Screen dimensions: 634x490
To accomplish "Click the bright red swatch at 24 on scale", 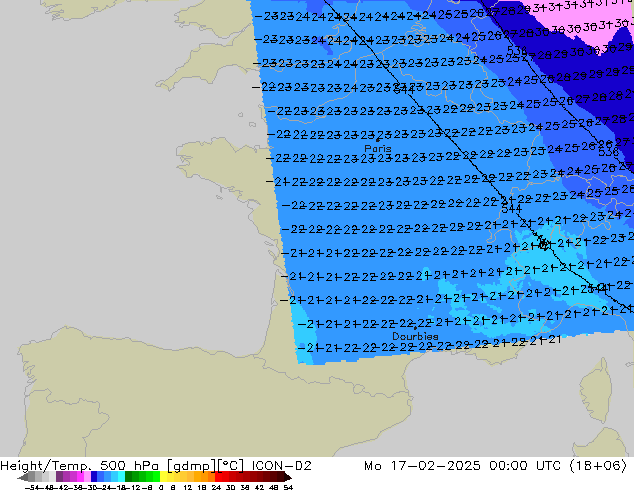I will point(218,476).
